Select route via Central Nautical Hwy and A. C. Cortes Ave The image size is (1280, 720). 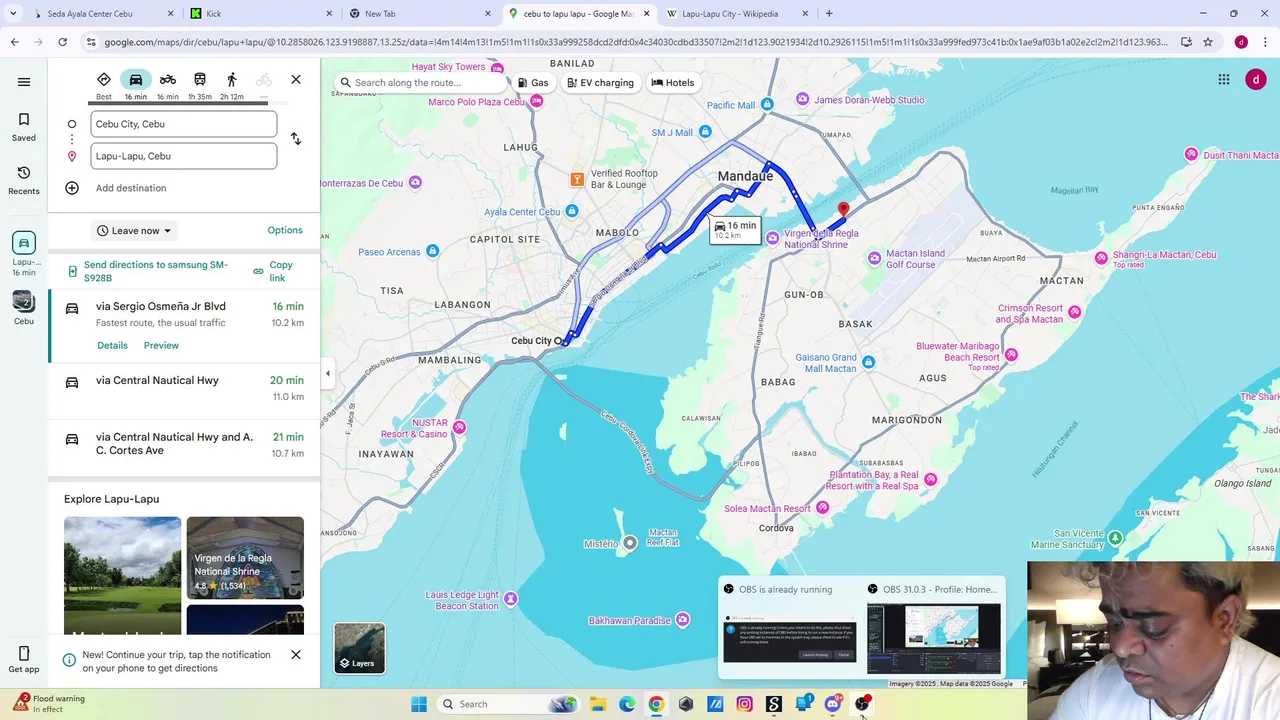pyautogui.click(x=184, y=447)
